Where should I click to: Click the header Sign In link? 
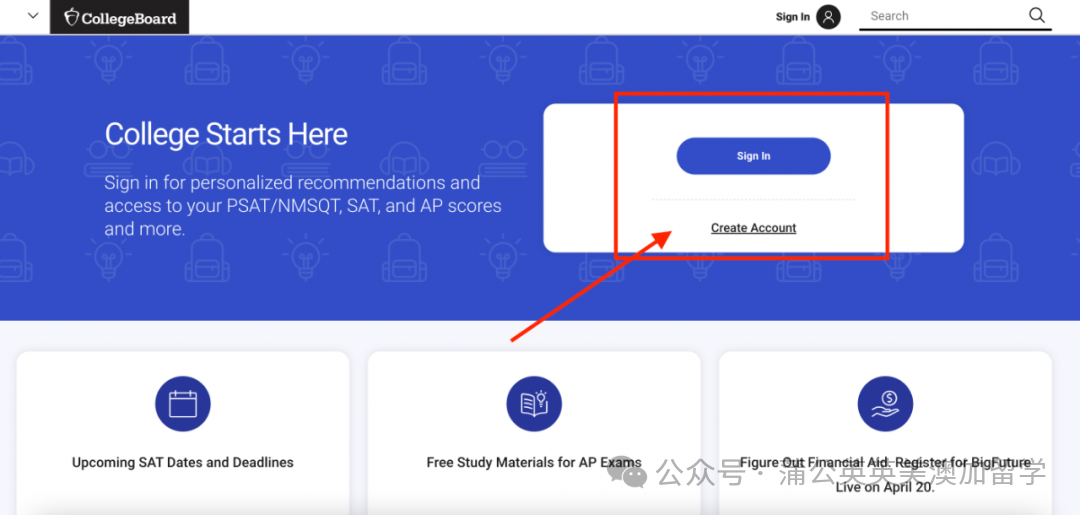[x=793, y=17]
